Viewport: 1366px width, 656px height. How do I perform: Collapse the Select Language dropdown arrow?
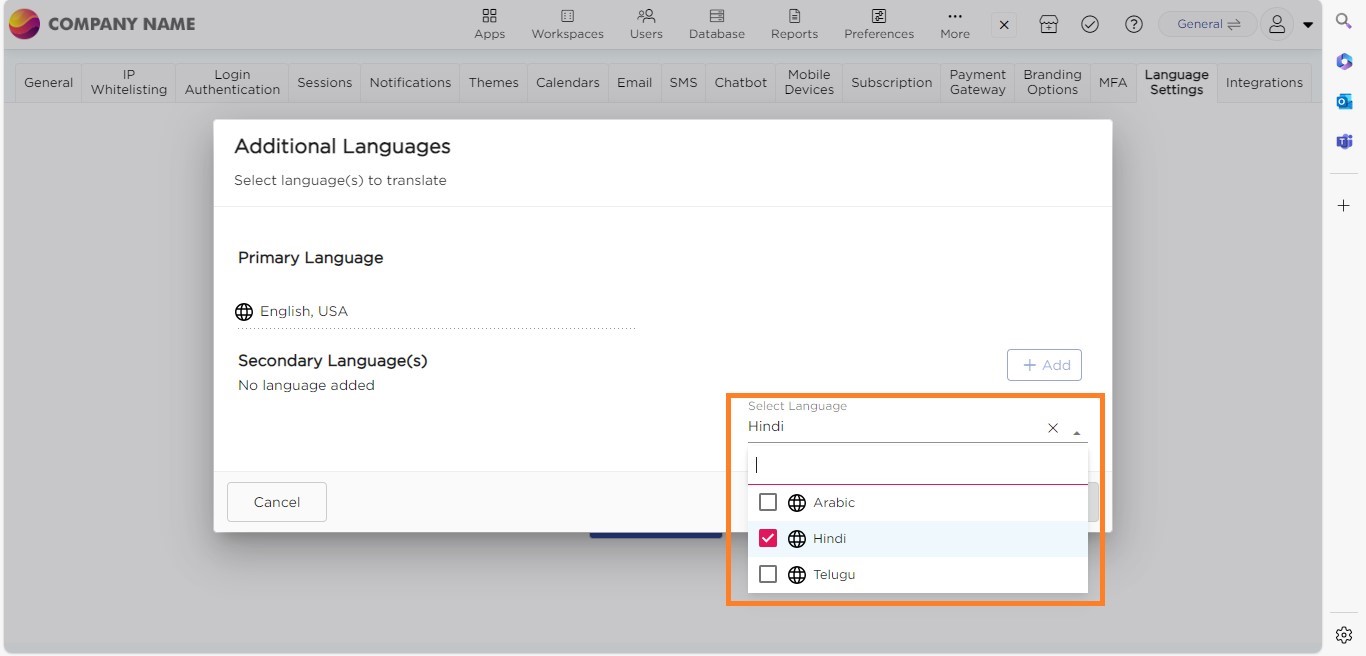(1077, 433)
